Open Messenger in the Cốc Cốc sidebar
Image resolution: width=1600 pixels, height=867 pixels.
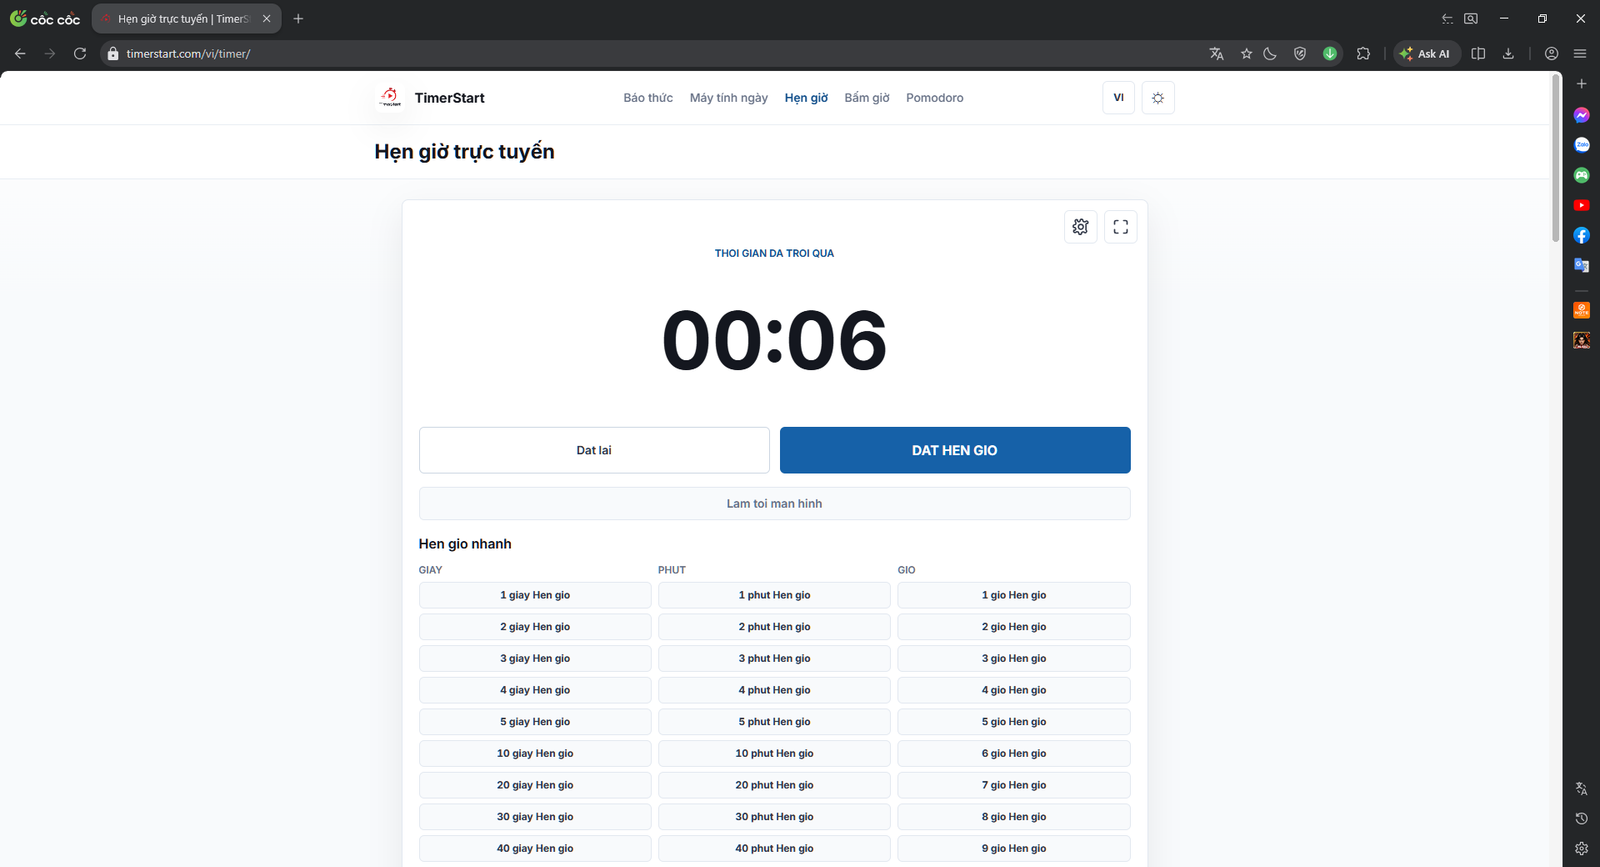[1581, 115]
